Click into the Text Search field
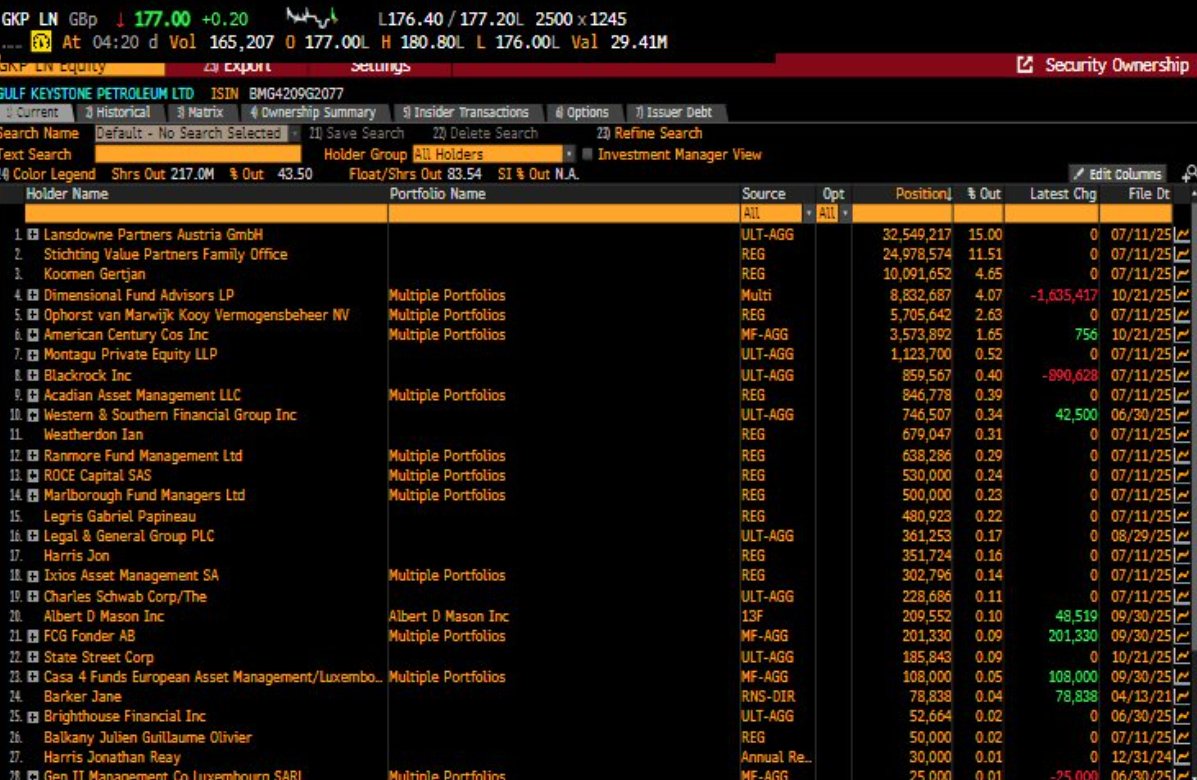The image size is (1197, 780). 198,154
